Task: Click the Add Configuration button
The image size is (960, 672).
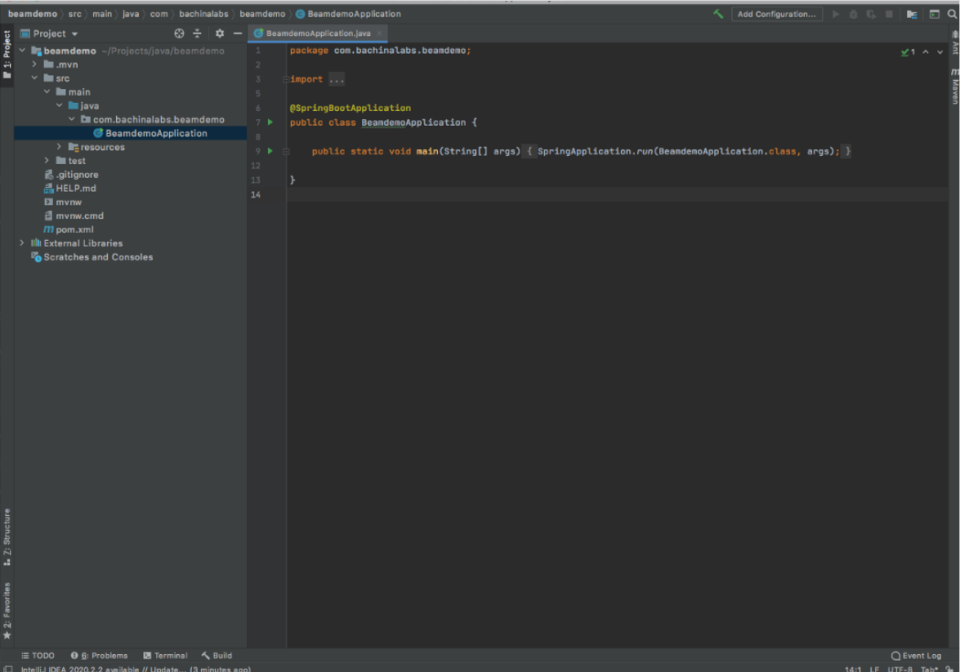Action: 776,14
